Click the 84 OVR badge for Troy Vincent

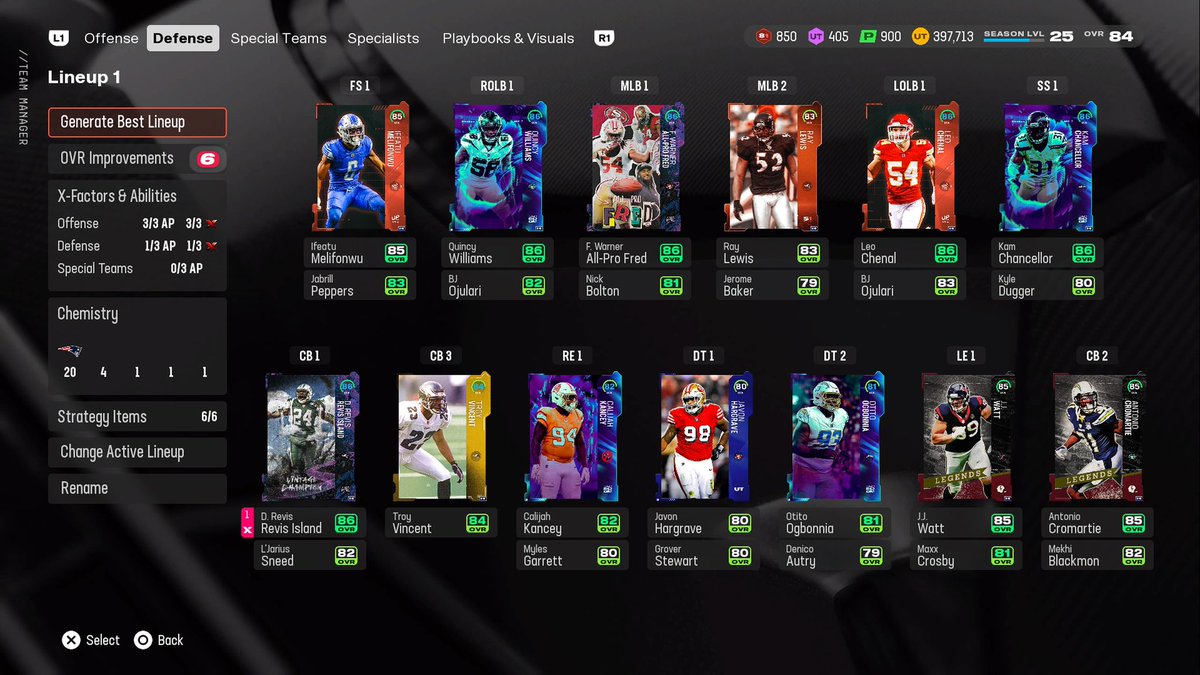pyautogui.click(x=478, y=522)
